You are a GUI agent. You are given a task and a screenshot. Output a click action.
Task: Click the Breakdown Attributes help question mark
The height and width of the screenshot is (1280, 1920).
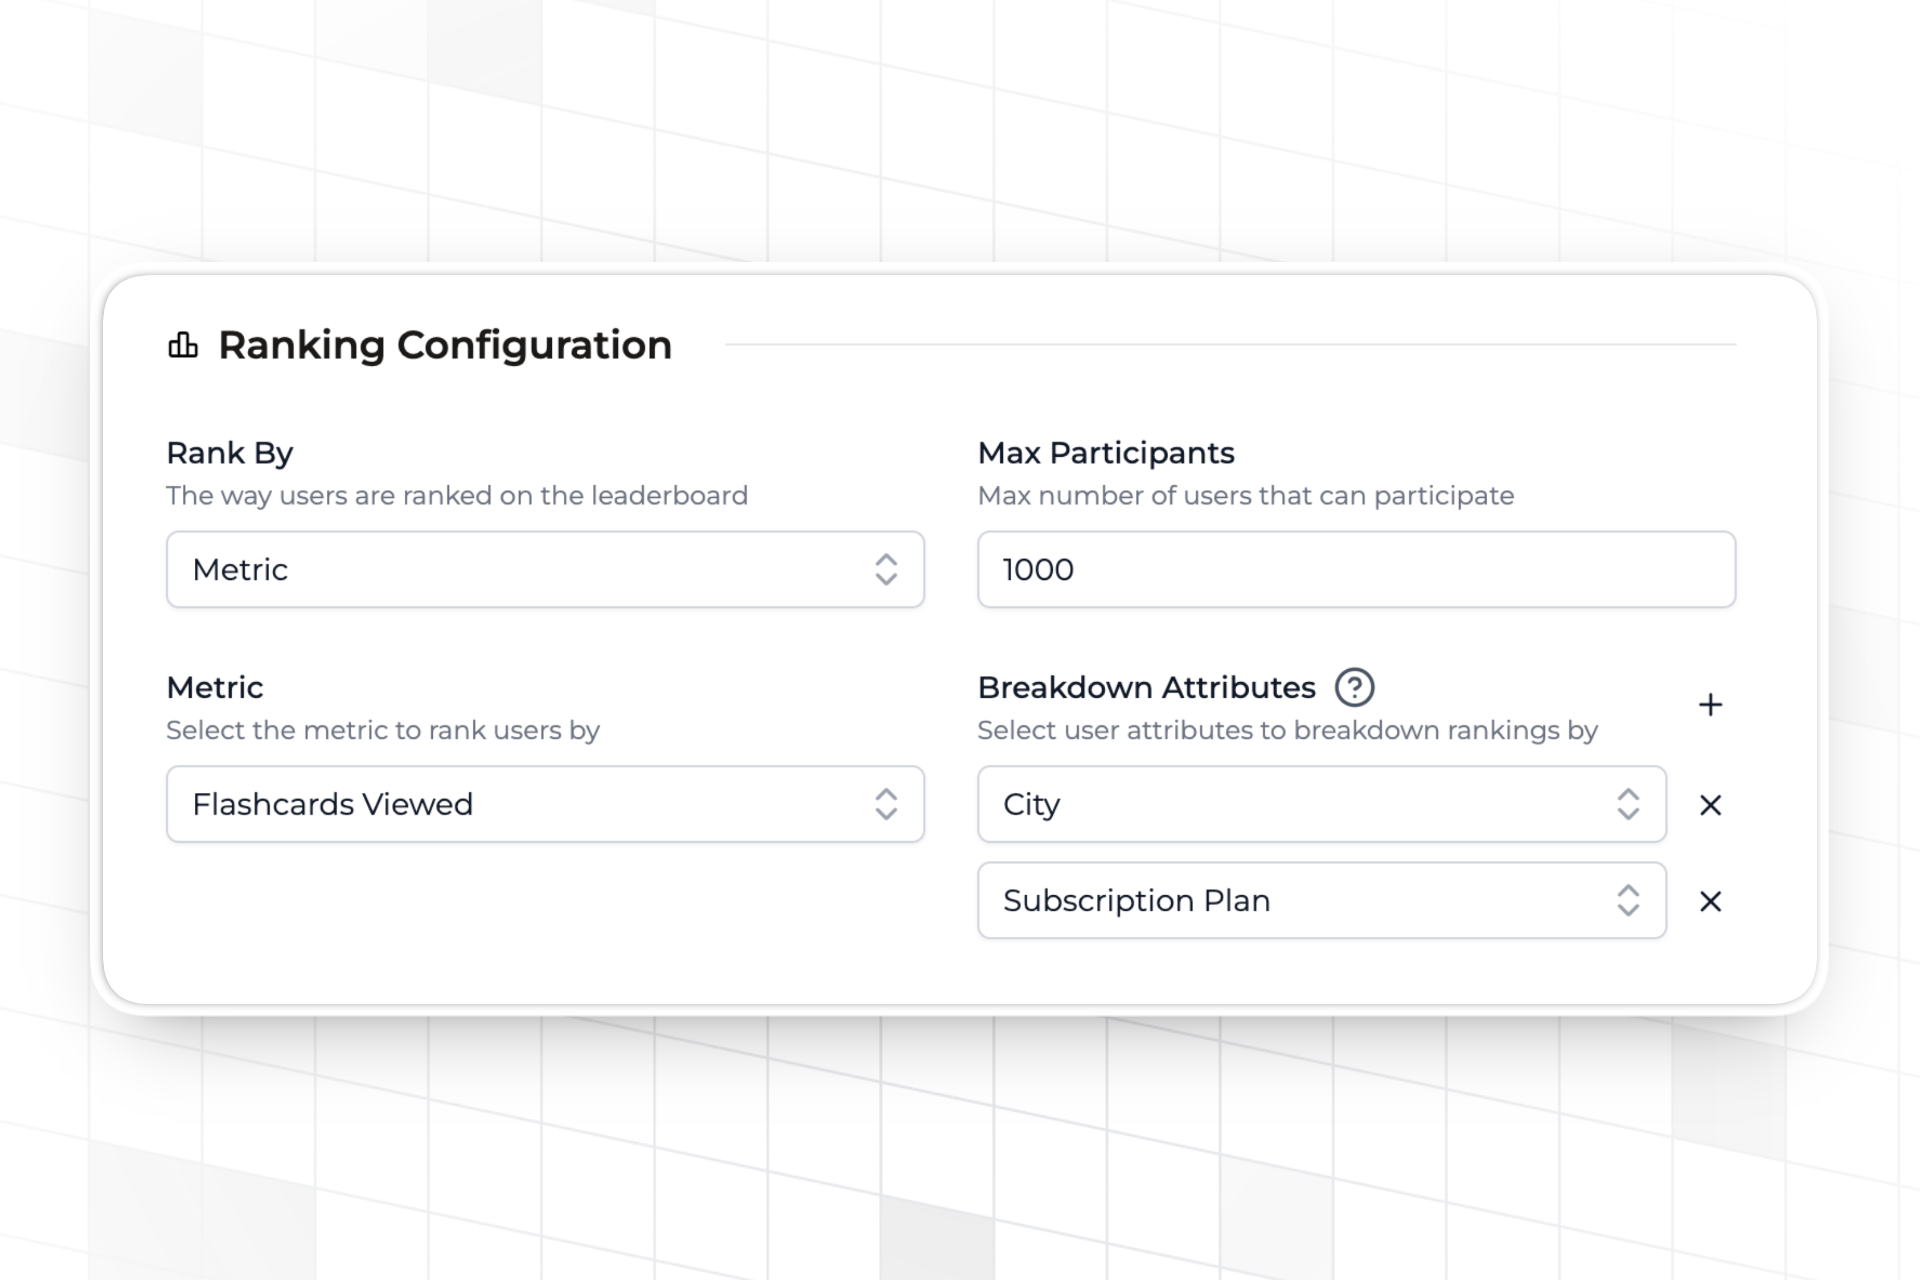coord(1354,688)
